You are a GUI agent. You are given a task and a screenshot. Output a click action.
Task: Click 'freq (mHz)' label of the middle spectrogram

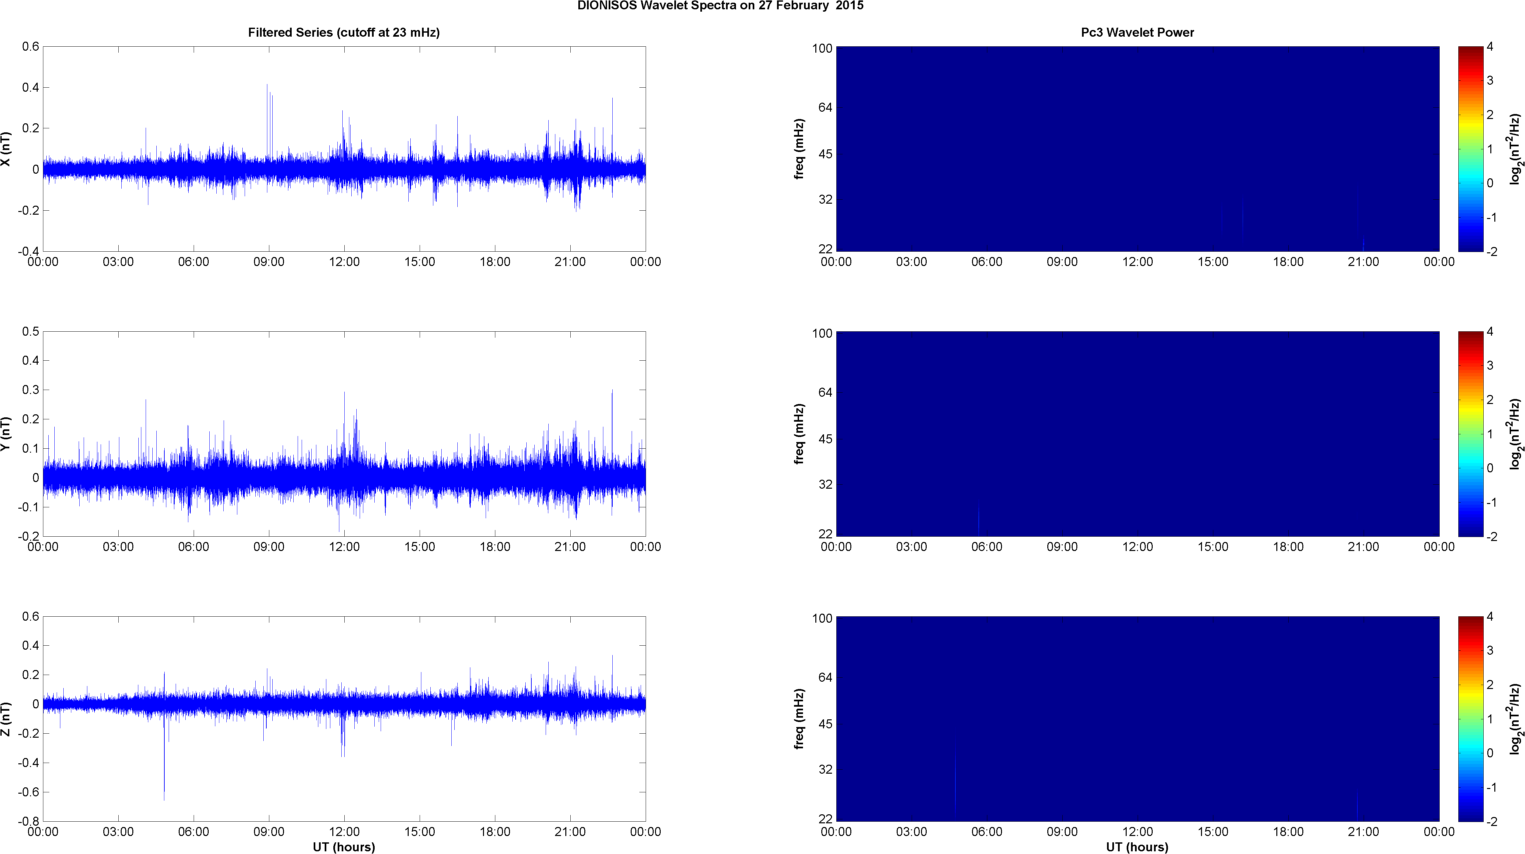tap(800, 434)
